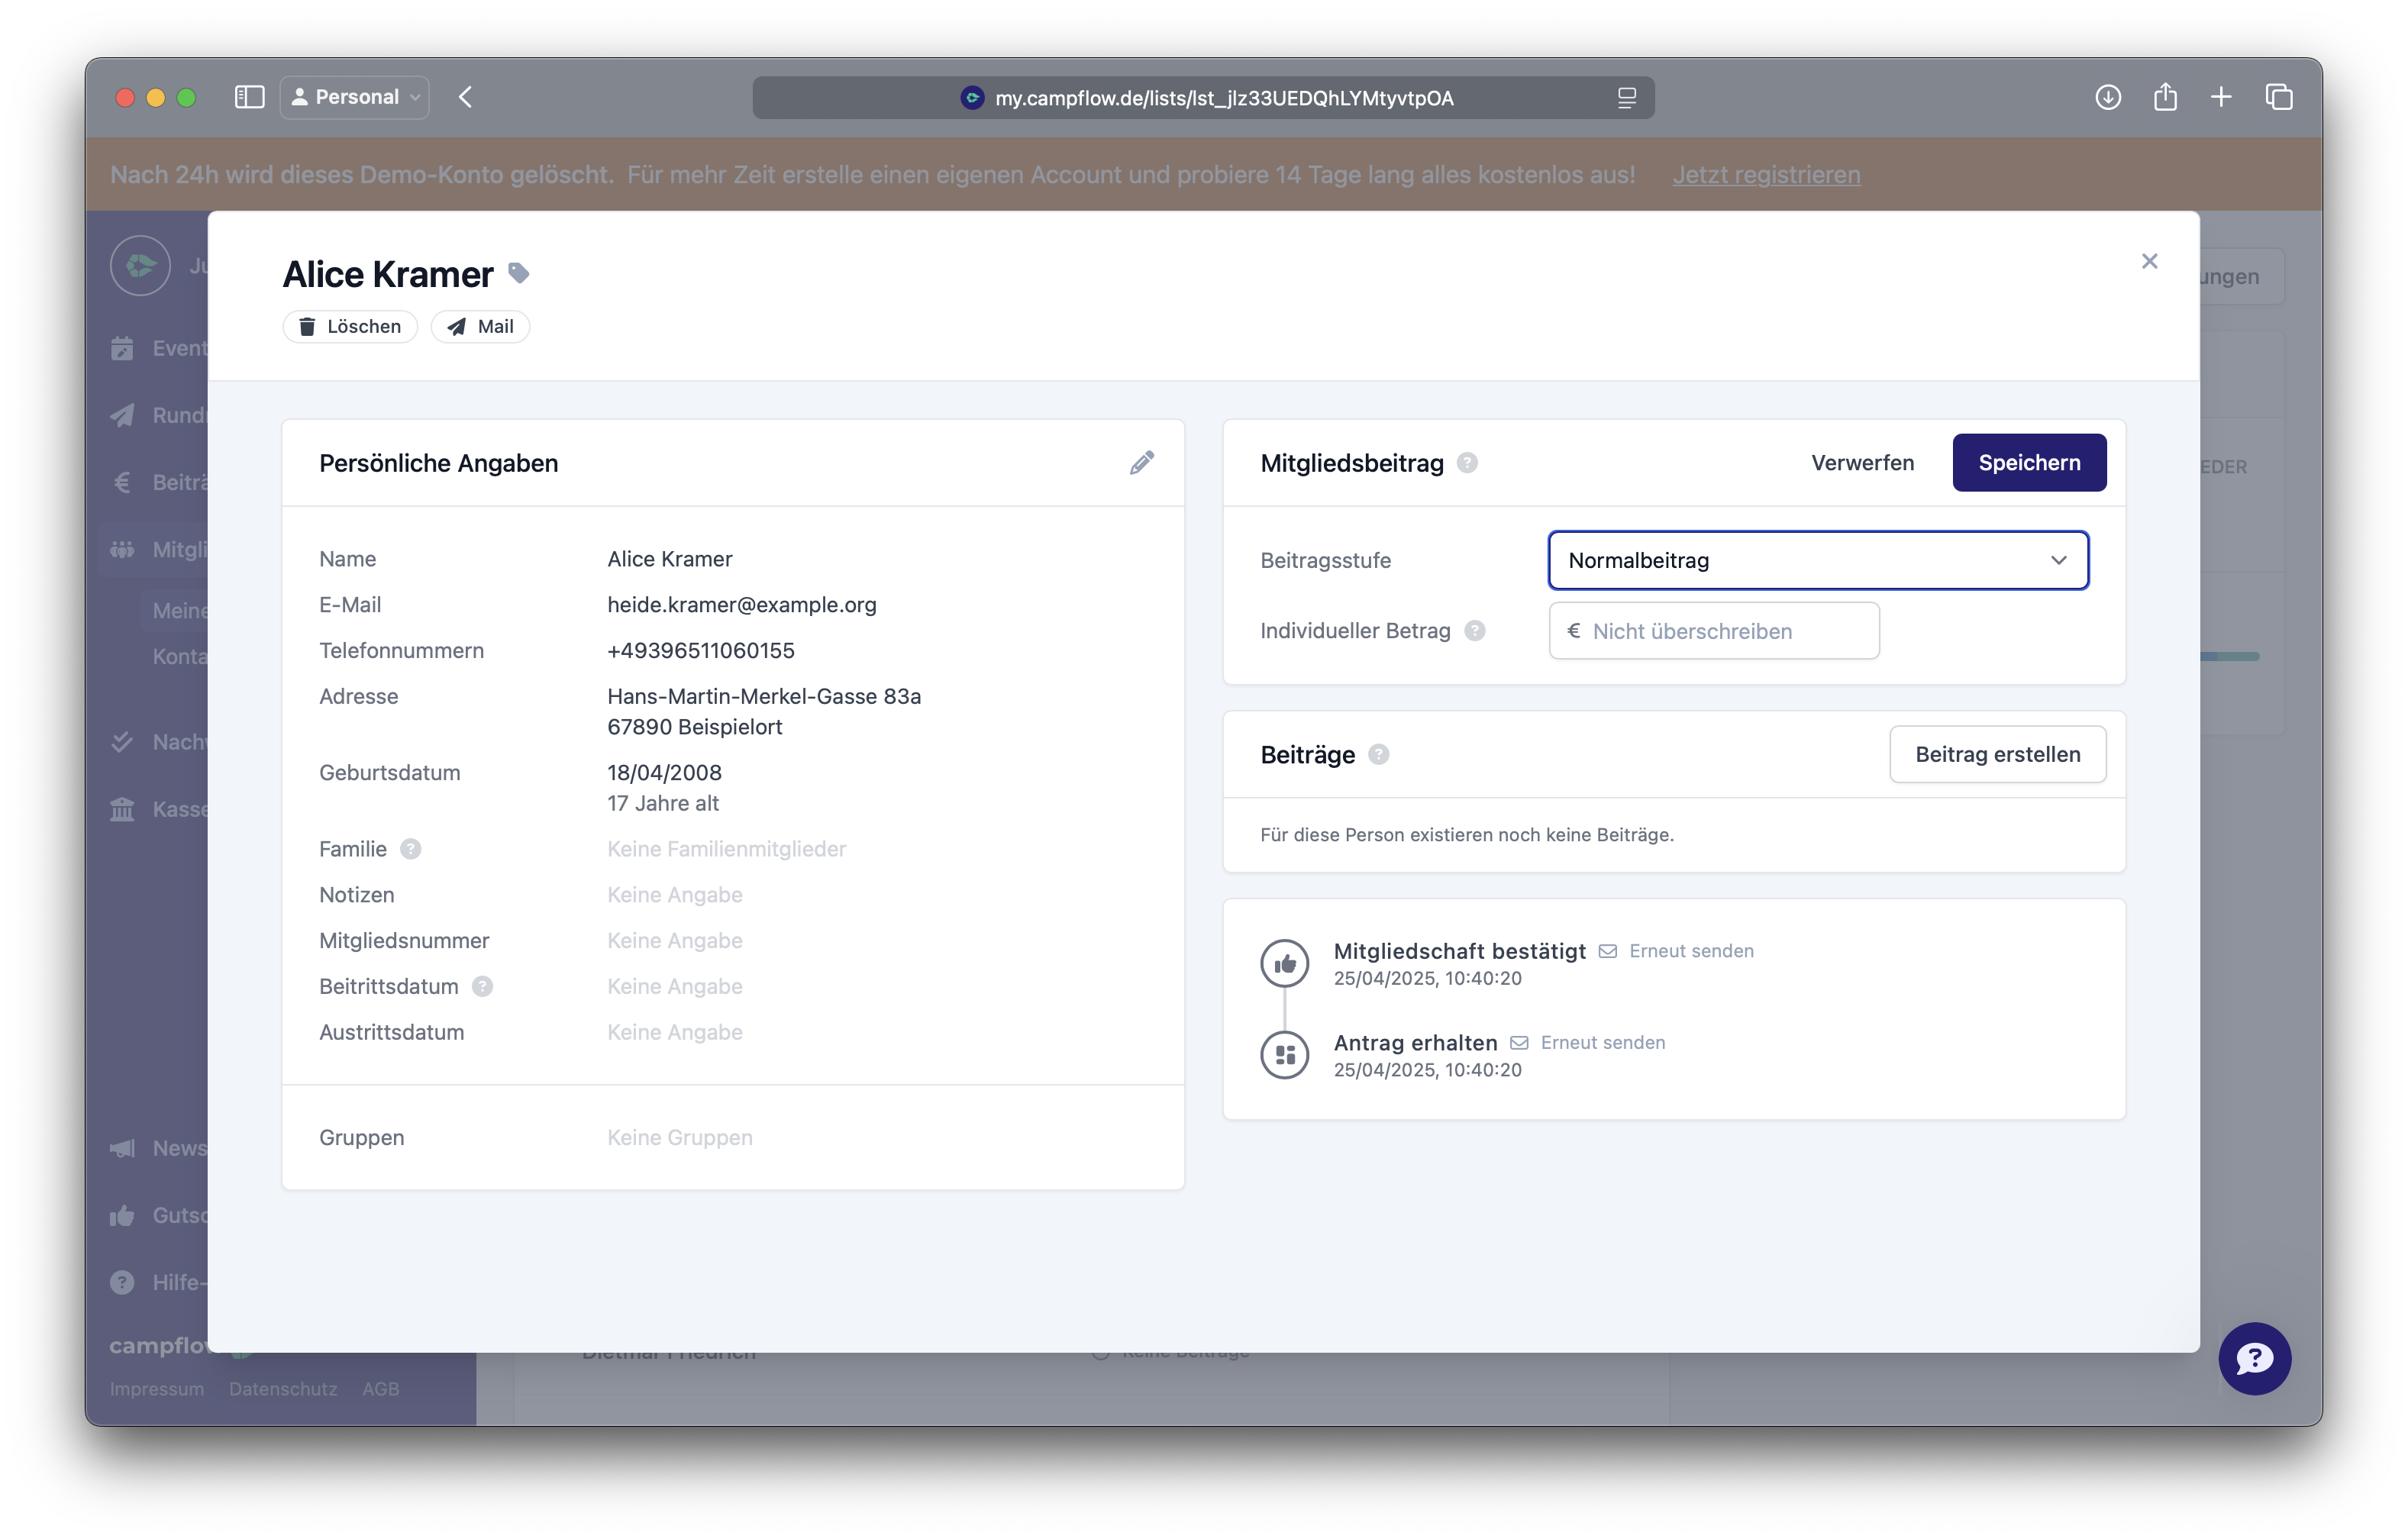The height and width of the screenshot is (1539, 2408).
Task: Click the Speichern button
Action: [x=2028, y=463]
